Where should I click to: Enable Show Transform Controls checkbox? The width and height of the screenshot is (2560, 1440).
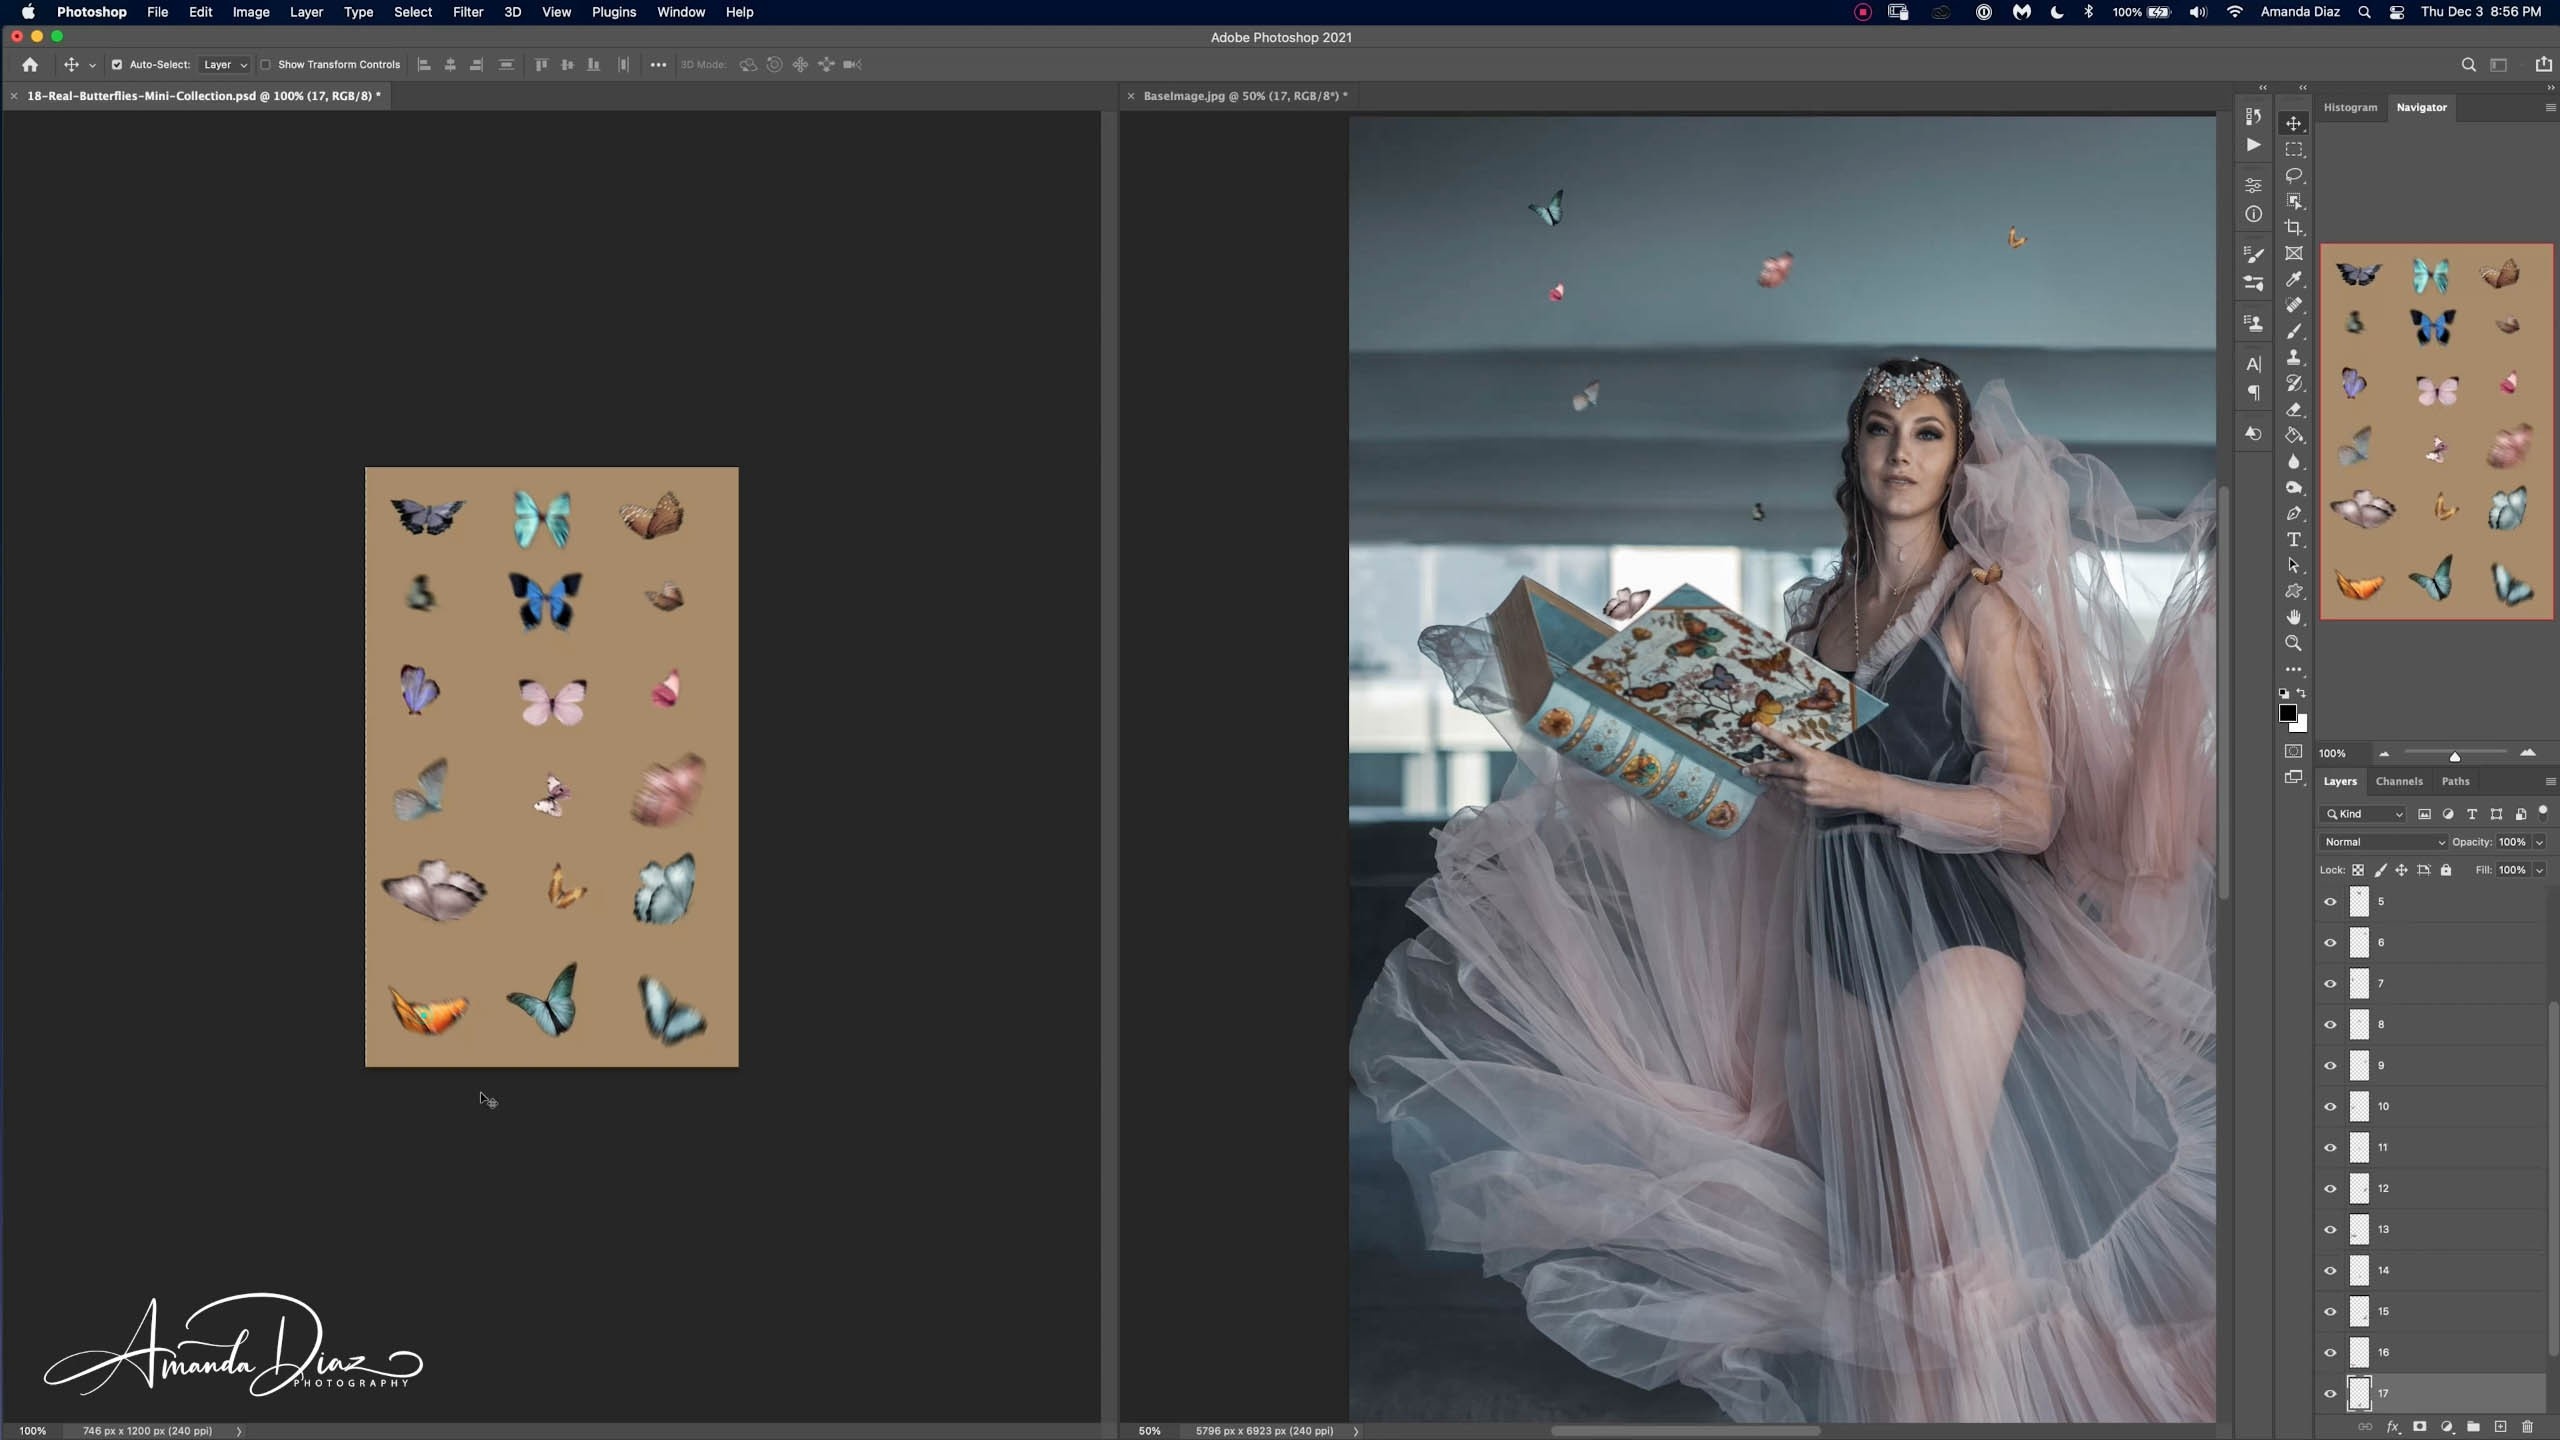[x=266, y=65]
